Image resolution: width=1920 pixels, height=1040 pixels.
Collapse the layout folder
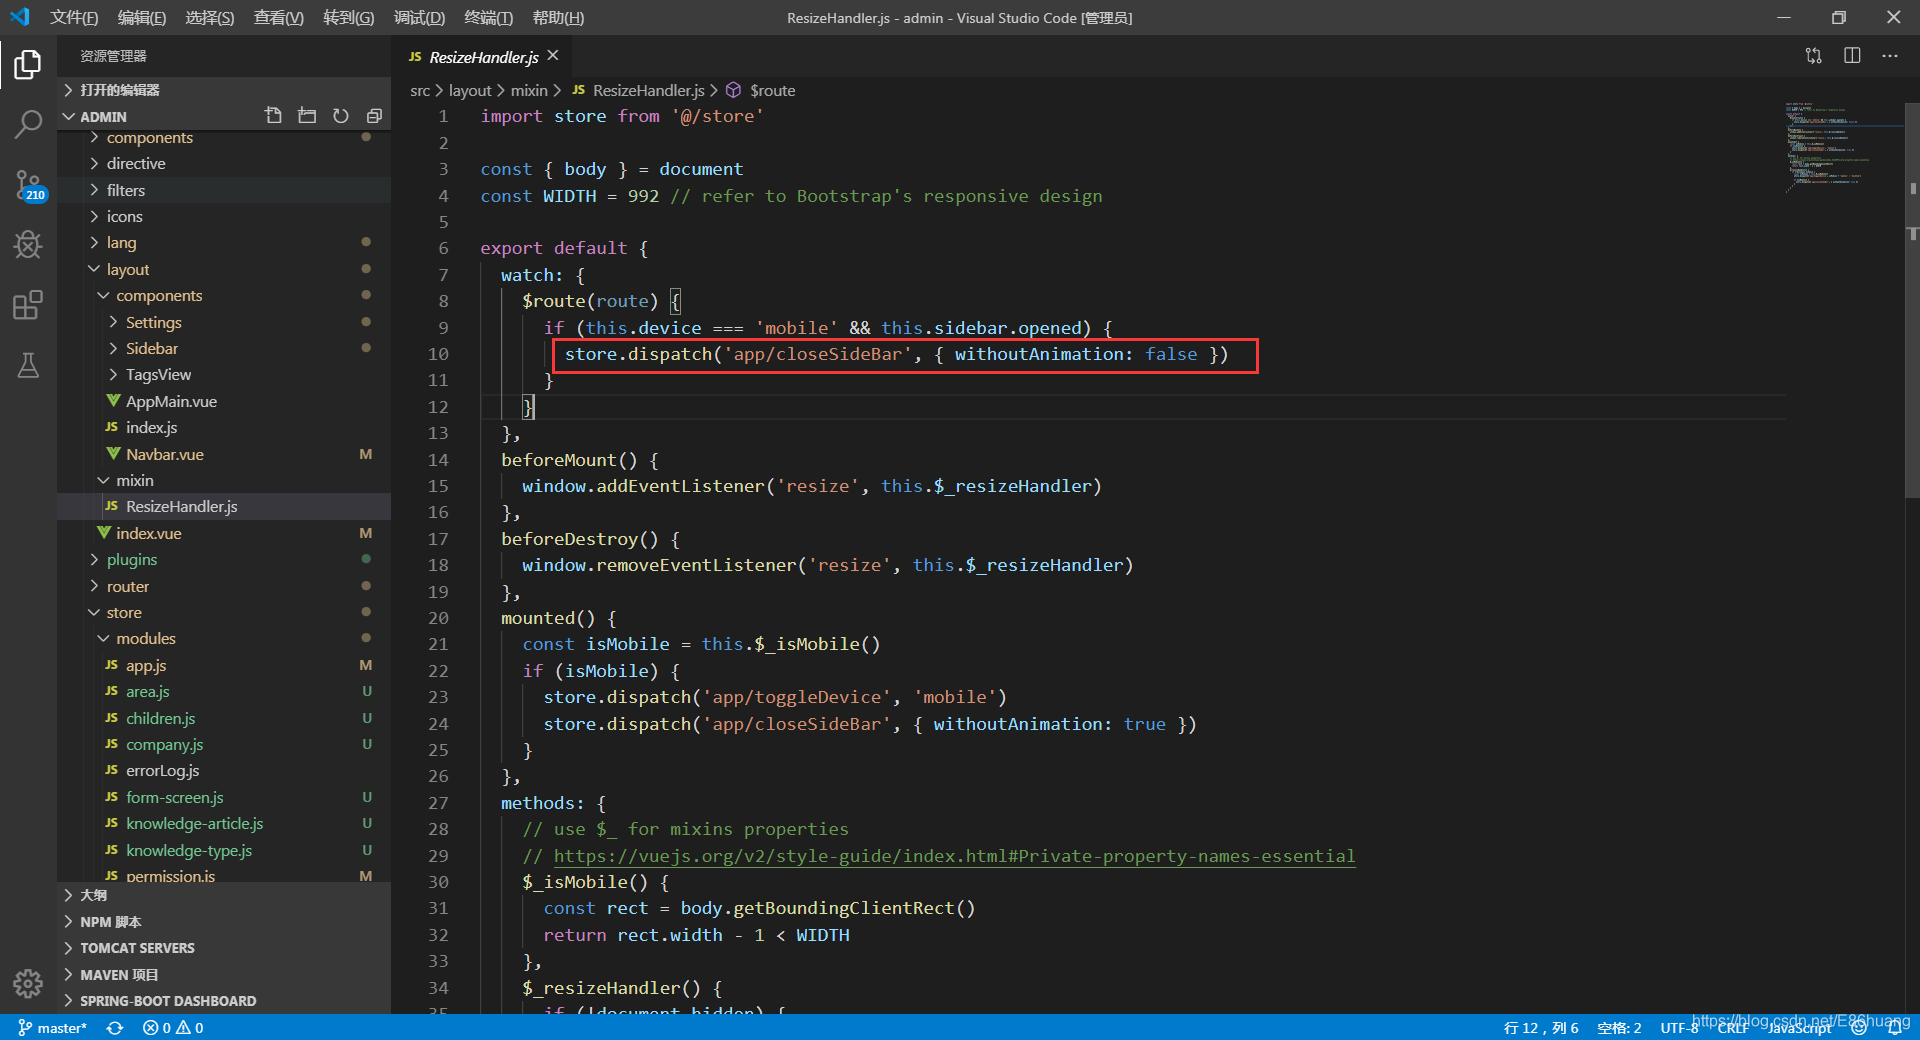tap(128, 269)
